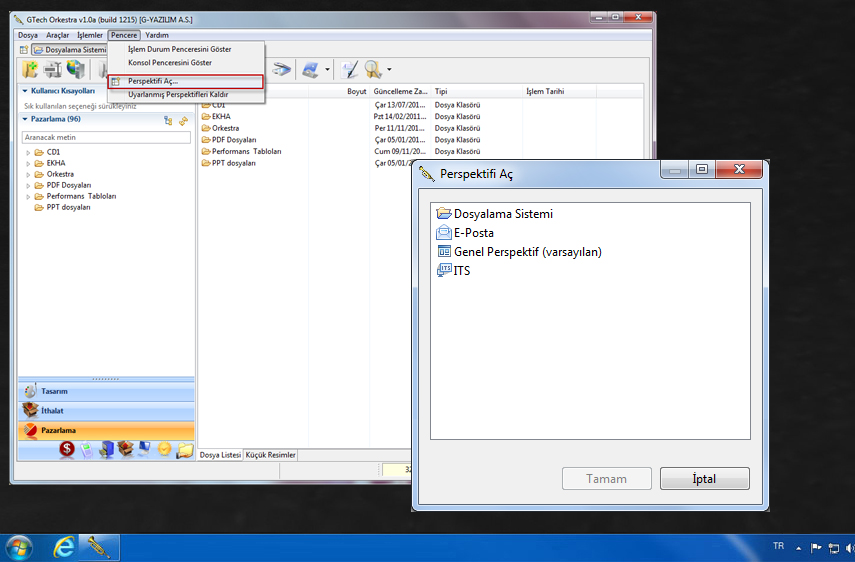Screen dimensions: 855x562
Task: Click the mobile phone icon in bottom strip
Action: (87, 449)
